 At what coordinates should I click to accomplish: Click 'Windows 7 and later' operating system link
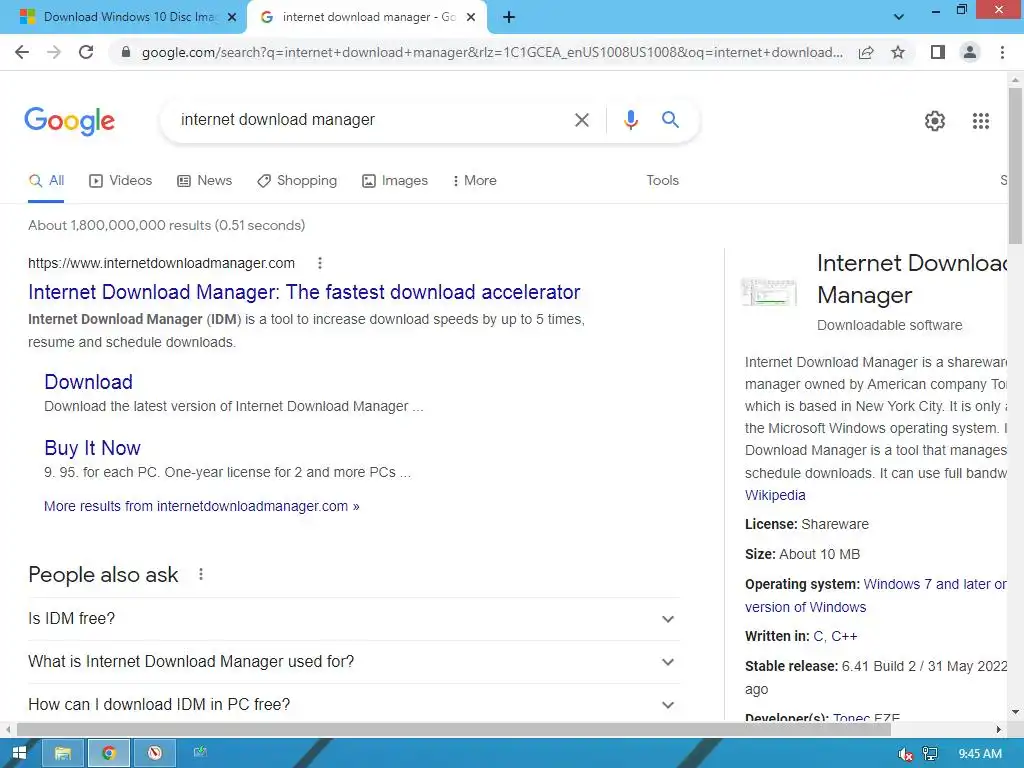point(935,584)
